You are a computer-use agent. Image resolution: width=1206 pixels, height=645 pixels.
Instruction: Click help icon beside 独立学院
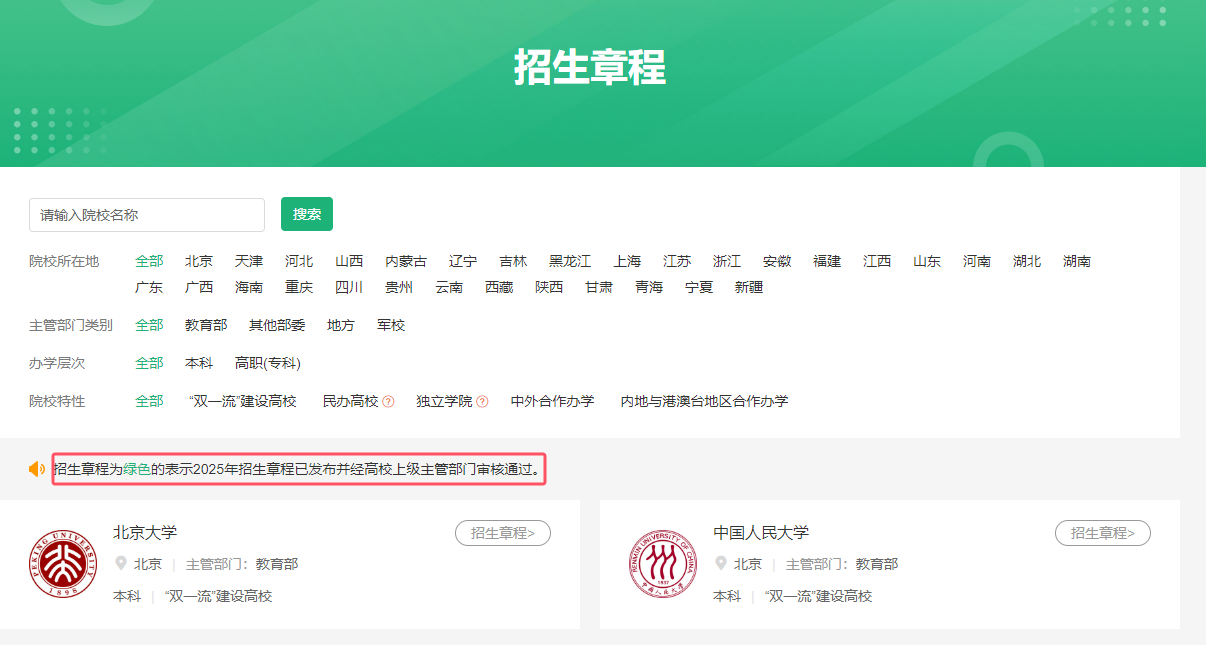click(x=482, y=402)
